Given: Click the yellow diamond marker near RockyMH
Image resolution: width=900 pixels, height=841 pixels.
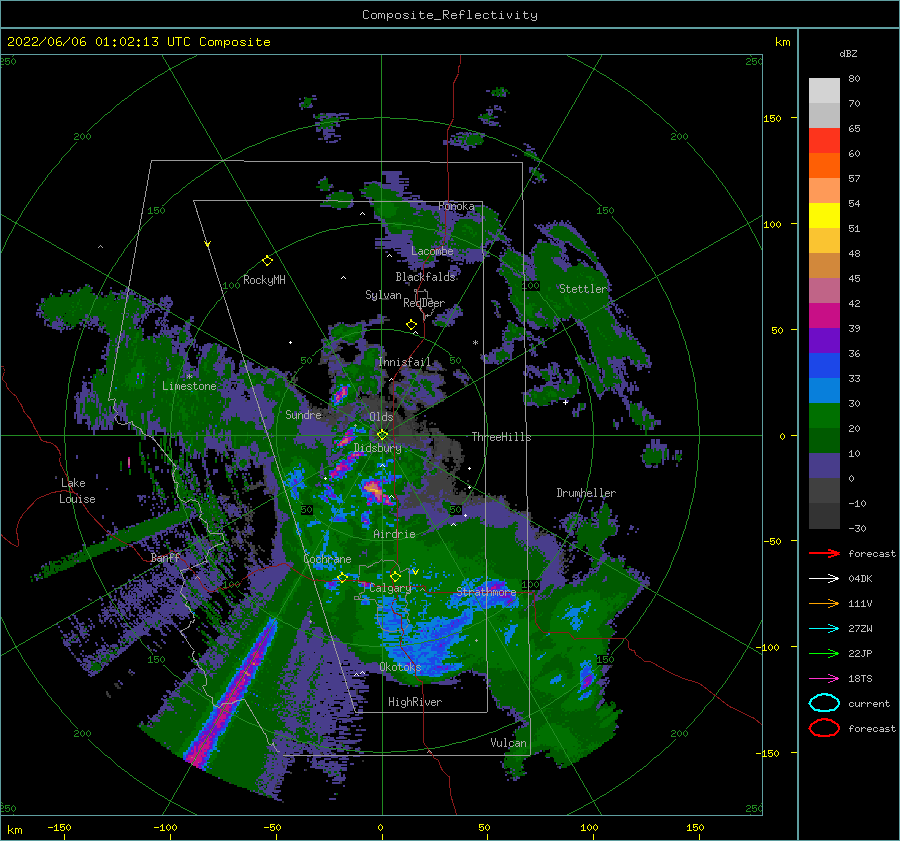Looking at the screenshot, I should 267,261.
